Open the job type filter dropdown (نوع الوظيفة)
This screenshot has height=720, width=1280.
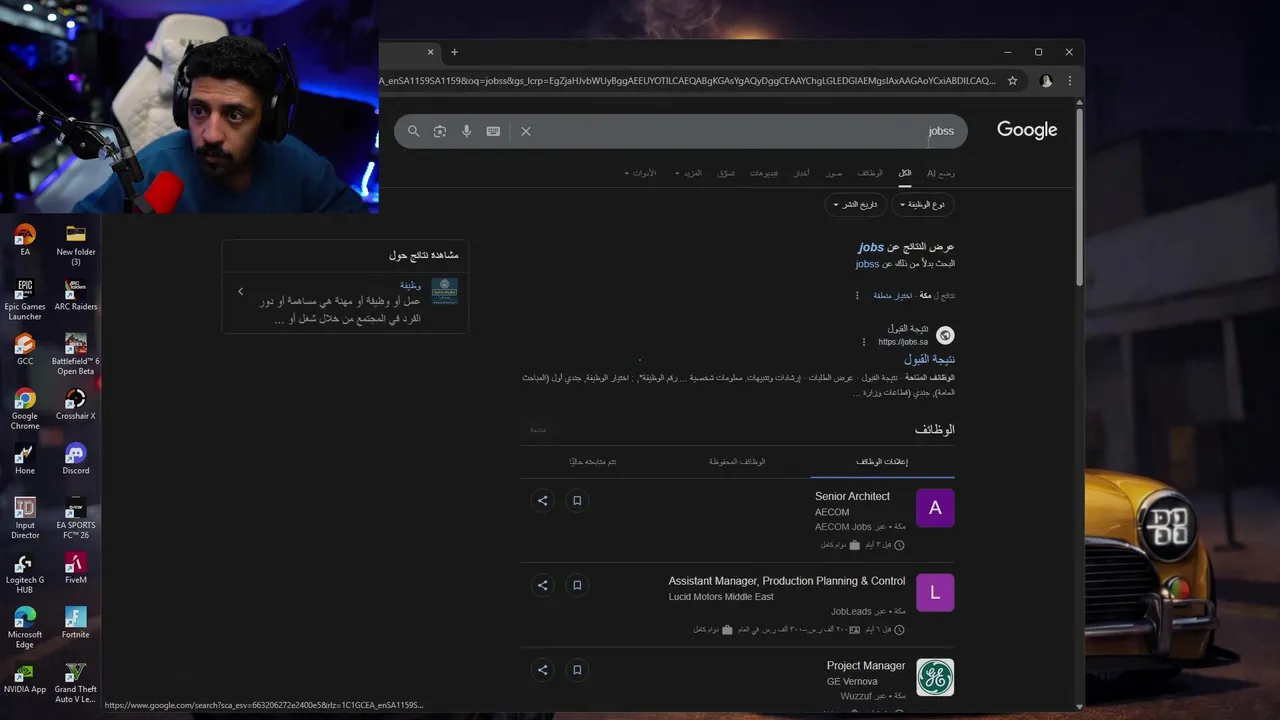tap(923, 205)
